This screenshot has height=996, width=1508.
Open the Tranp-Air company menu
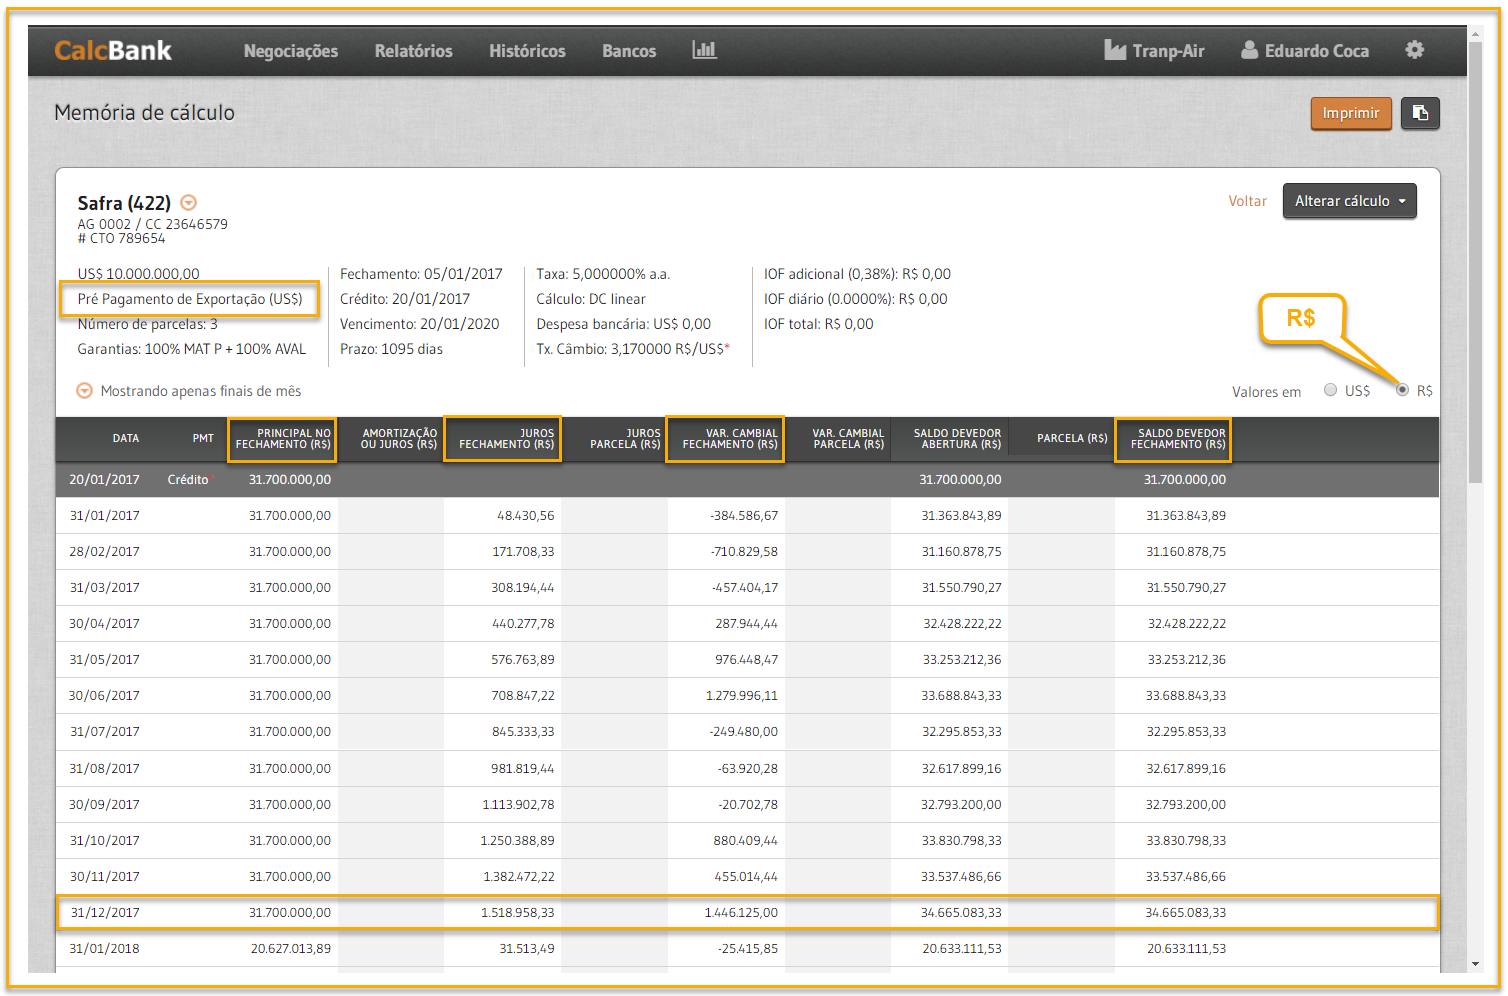click(x=1154, y=51)
